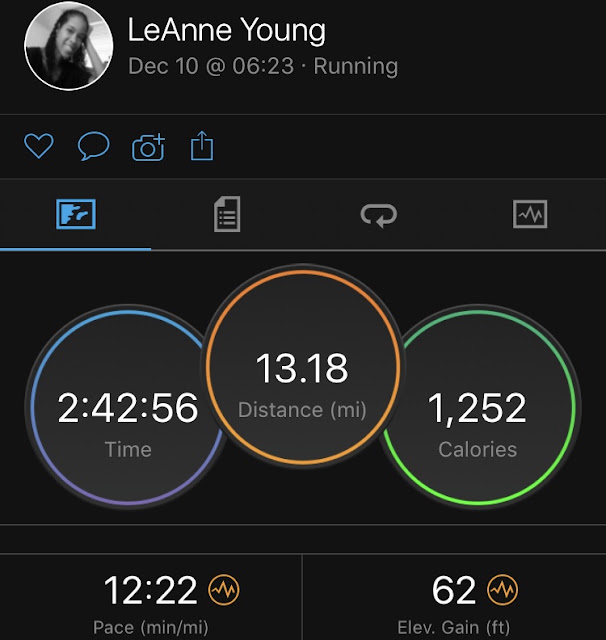
Task: Open pace chart icon beside 12:22
Action: point(224,590)
